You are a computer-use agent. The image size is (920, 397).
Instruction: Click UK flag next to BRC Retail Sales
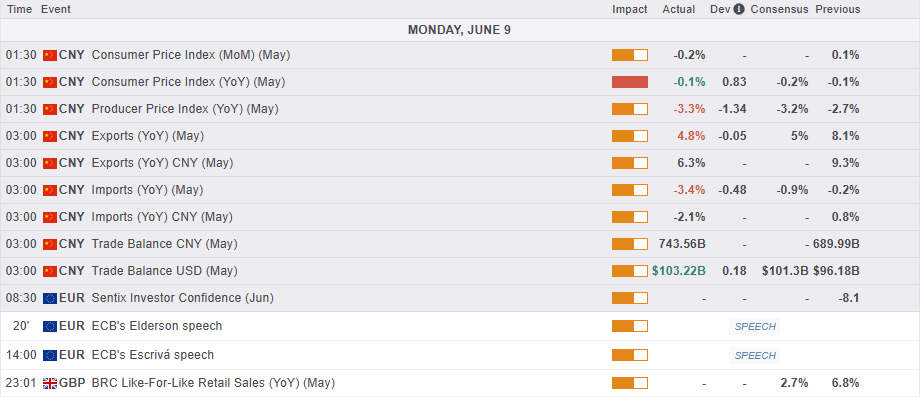(50, 384)
